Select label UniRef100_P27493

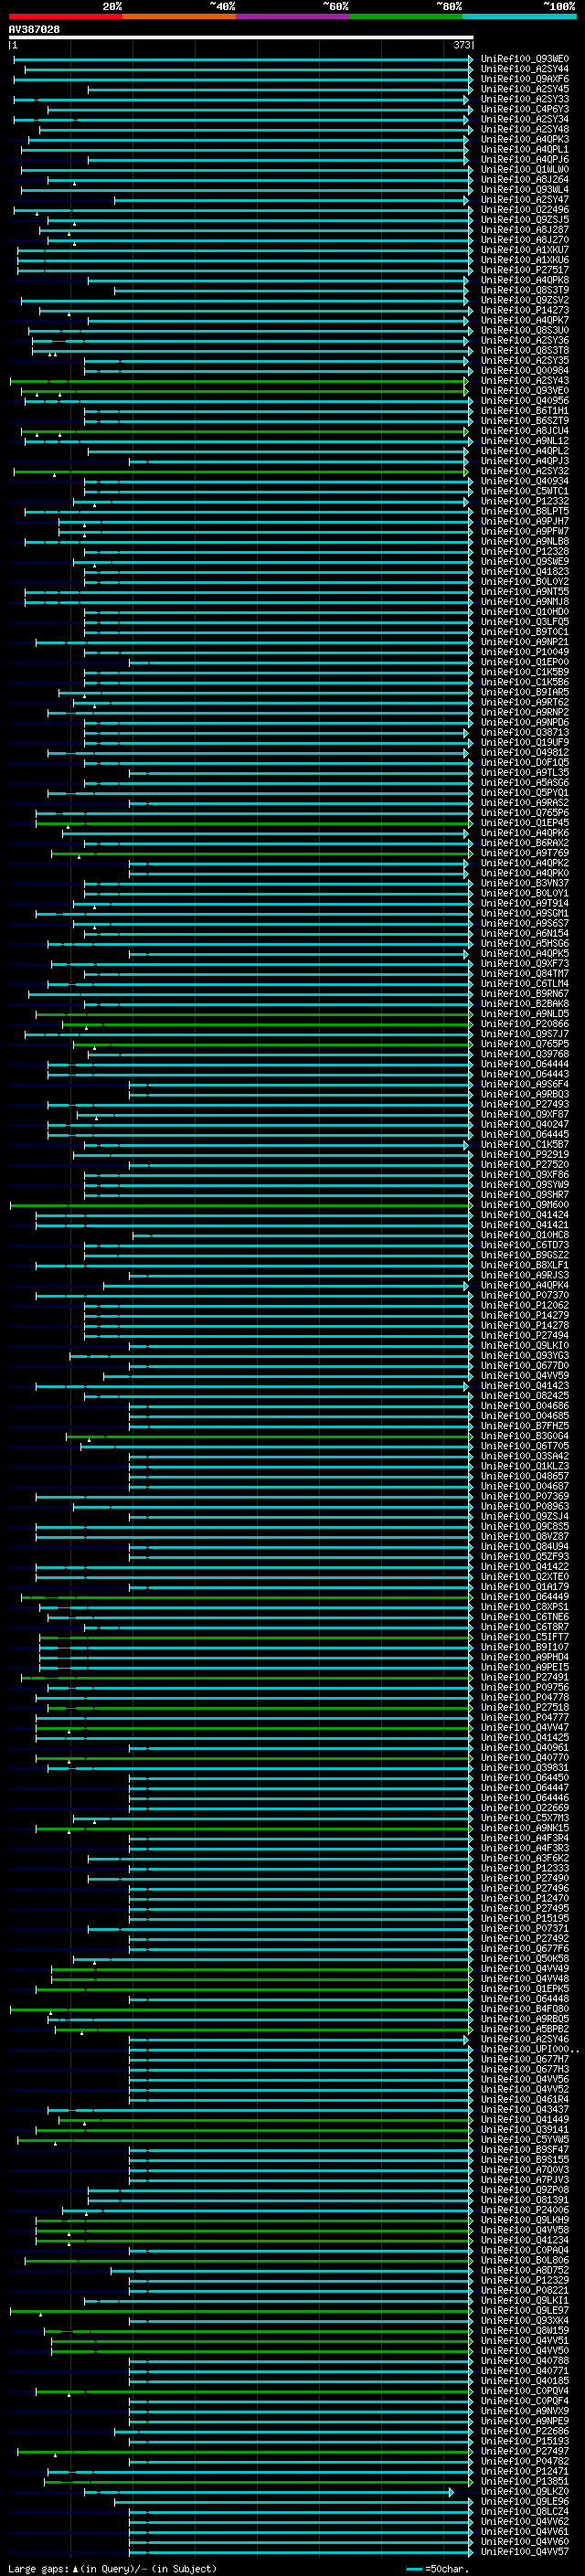pyautogui.click(x=524, y=1105)
